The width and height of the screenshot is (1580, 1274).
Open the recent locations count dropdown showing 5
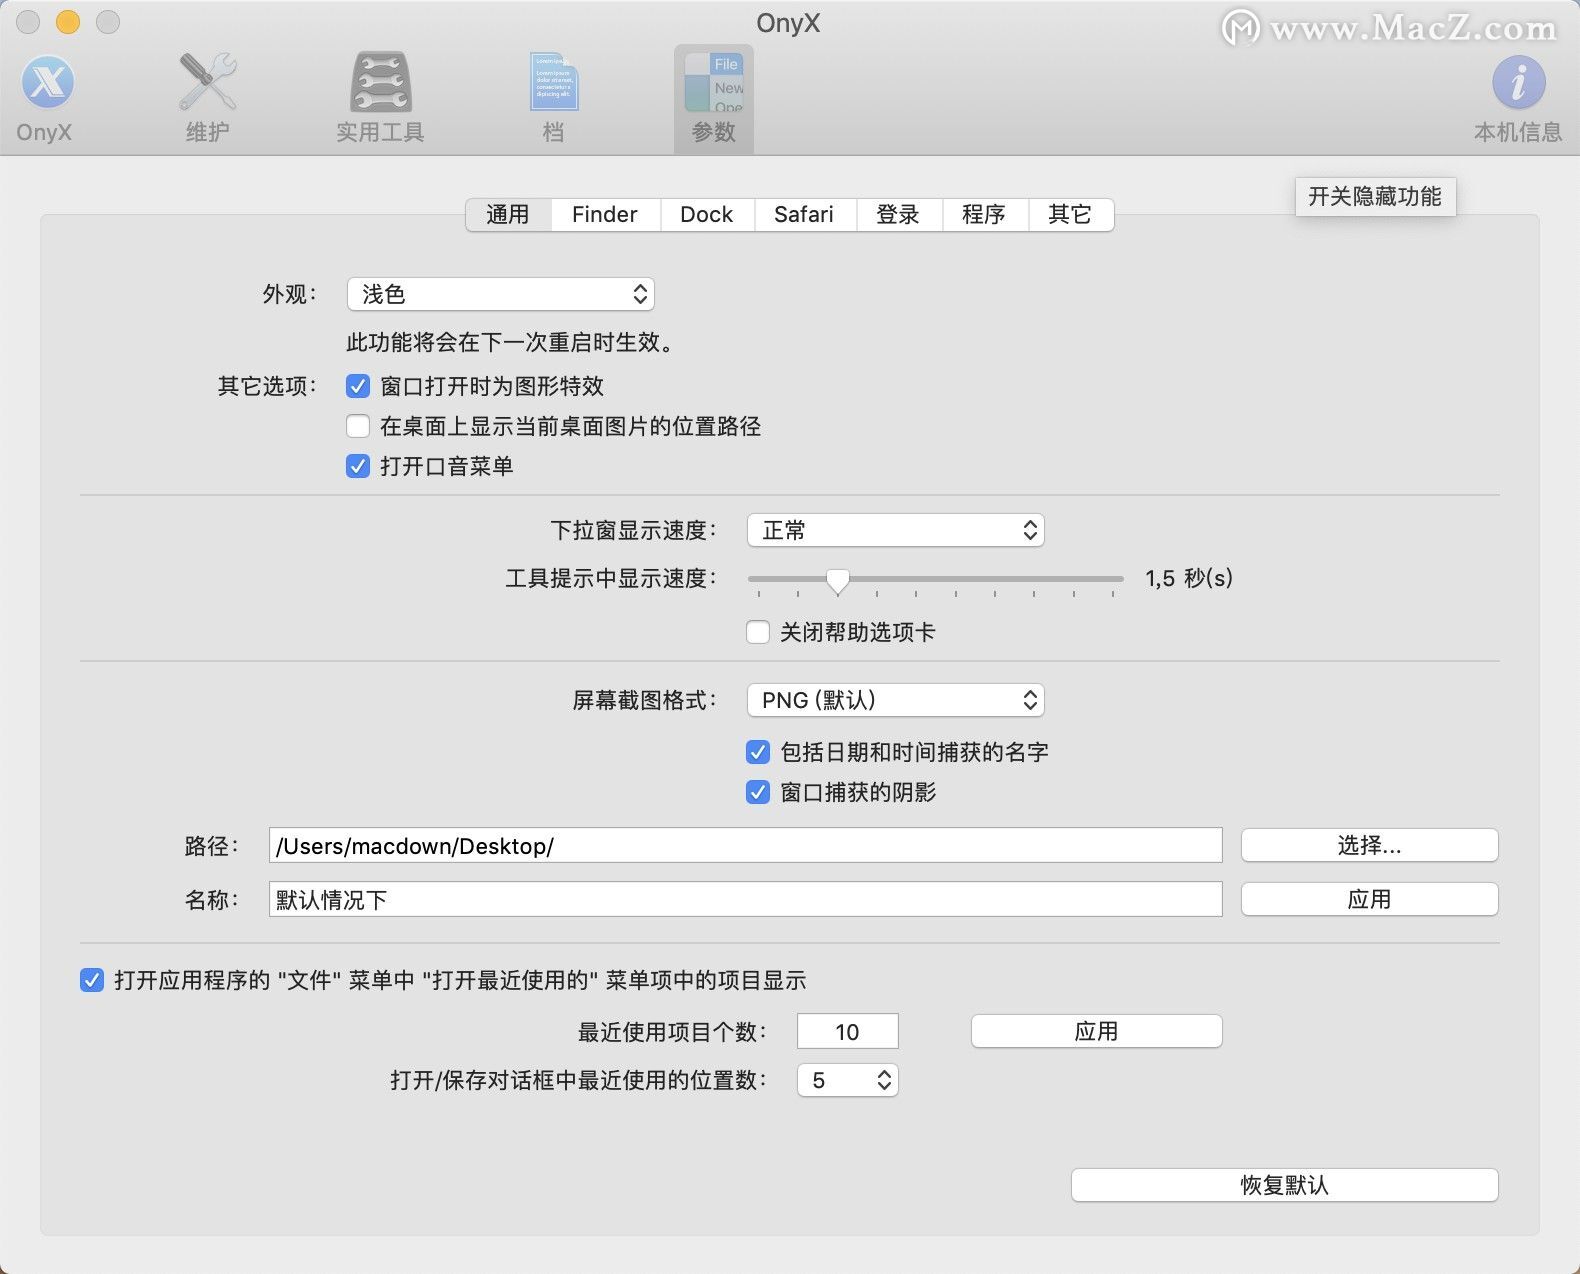[x=848, y=1080]
